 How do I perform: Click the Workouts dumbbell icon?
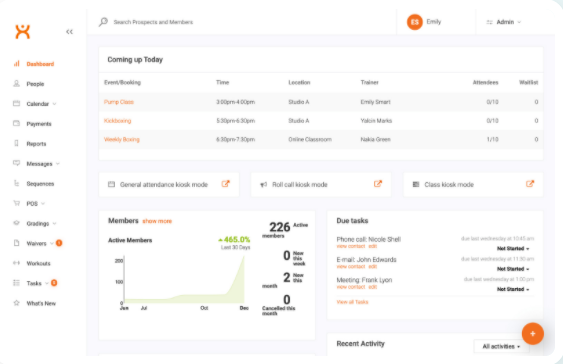tap(17, 263)
